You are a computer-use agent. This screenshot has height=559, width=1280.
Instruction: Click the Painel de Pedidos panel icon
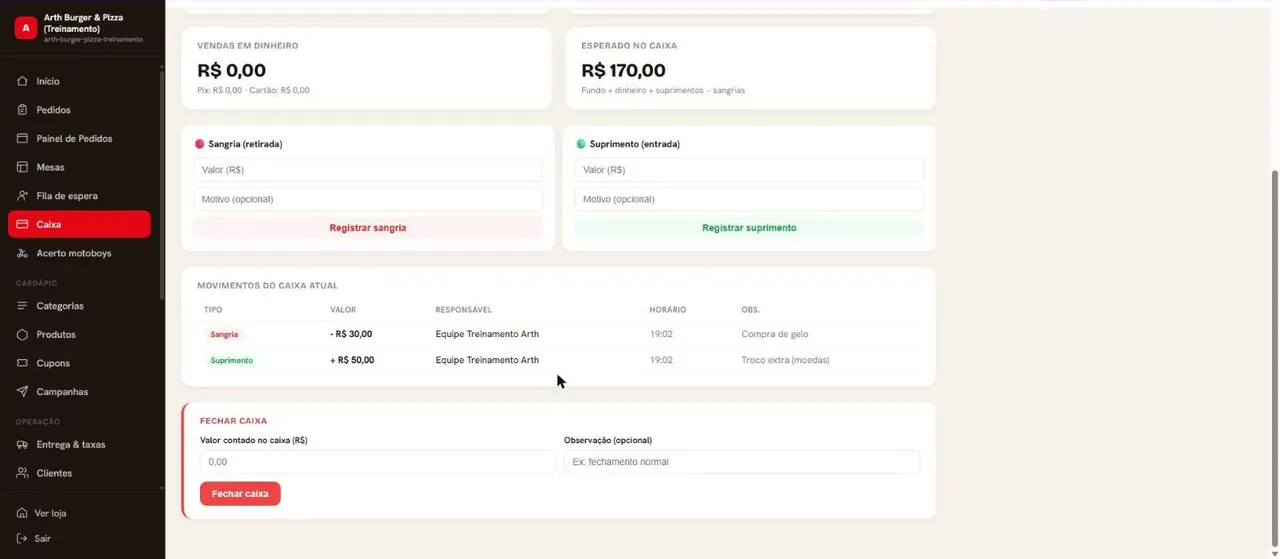tap(22, 139)
